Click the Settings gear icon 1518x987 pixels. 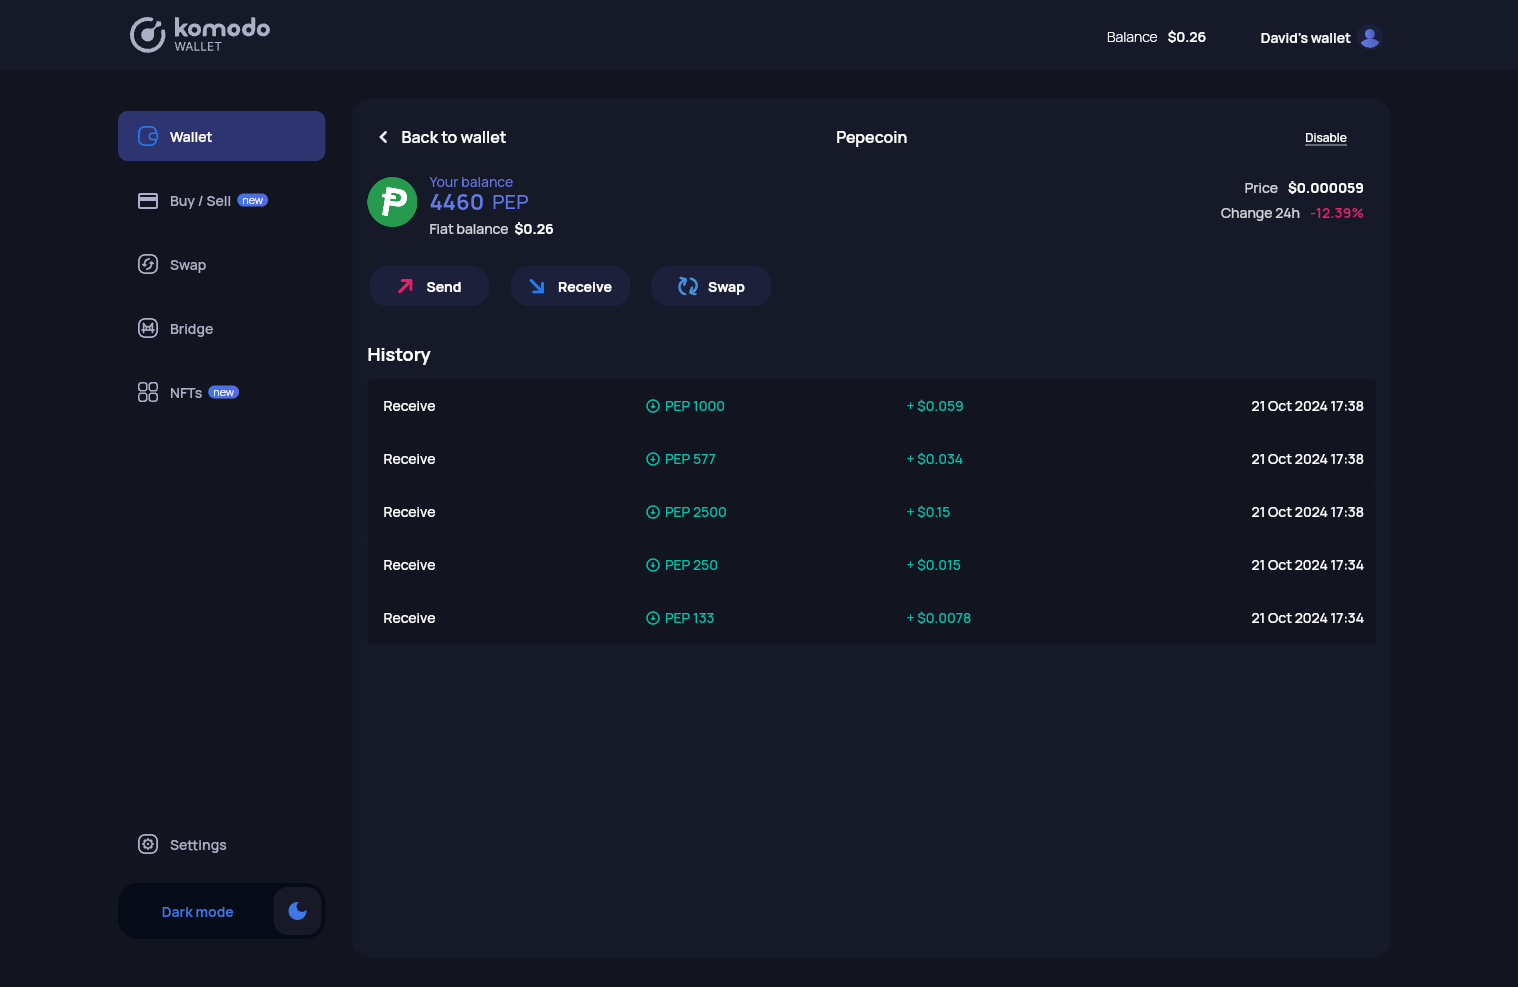tap(148, 844)
